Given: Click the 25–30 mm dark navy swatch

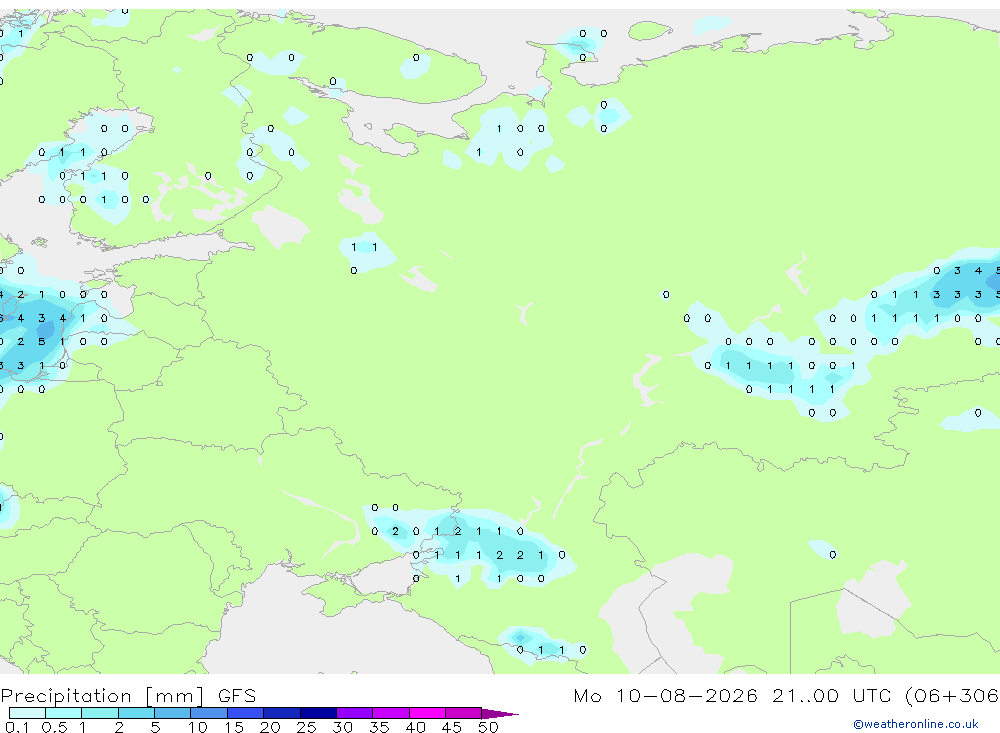Looking at the screenshot, I should 318,713.
